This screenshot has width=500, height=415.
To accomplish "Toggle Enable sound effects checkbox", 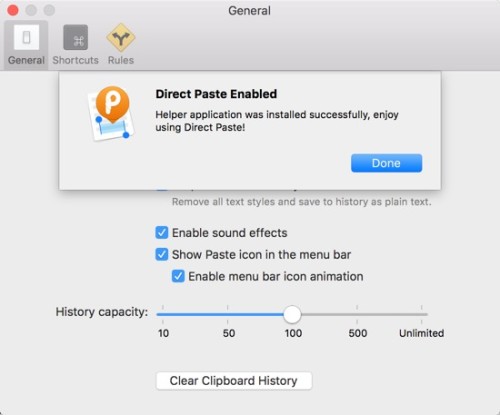I will coord(162,233).
